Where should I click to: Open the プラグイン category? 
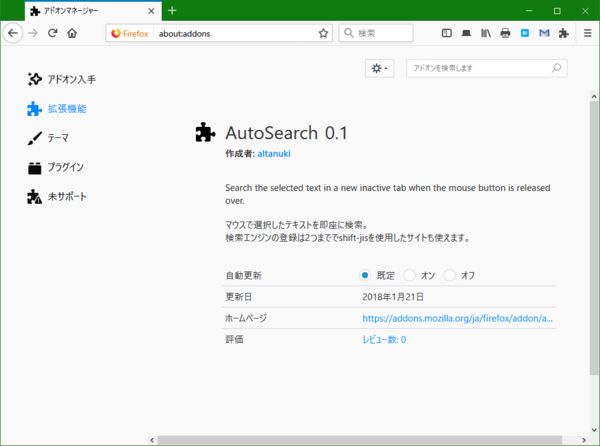(x=56, y=167)
